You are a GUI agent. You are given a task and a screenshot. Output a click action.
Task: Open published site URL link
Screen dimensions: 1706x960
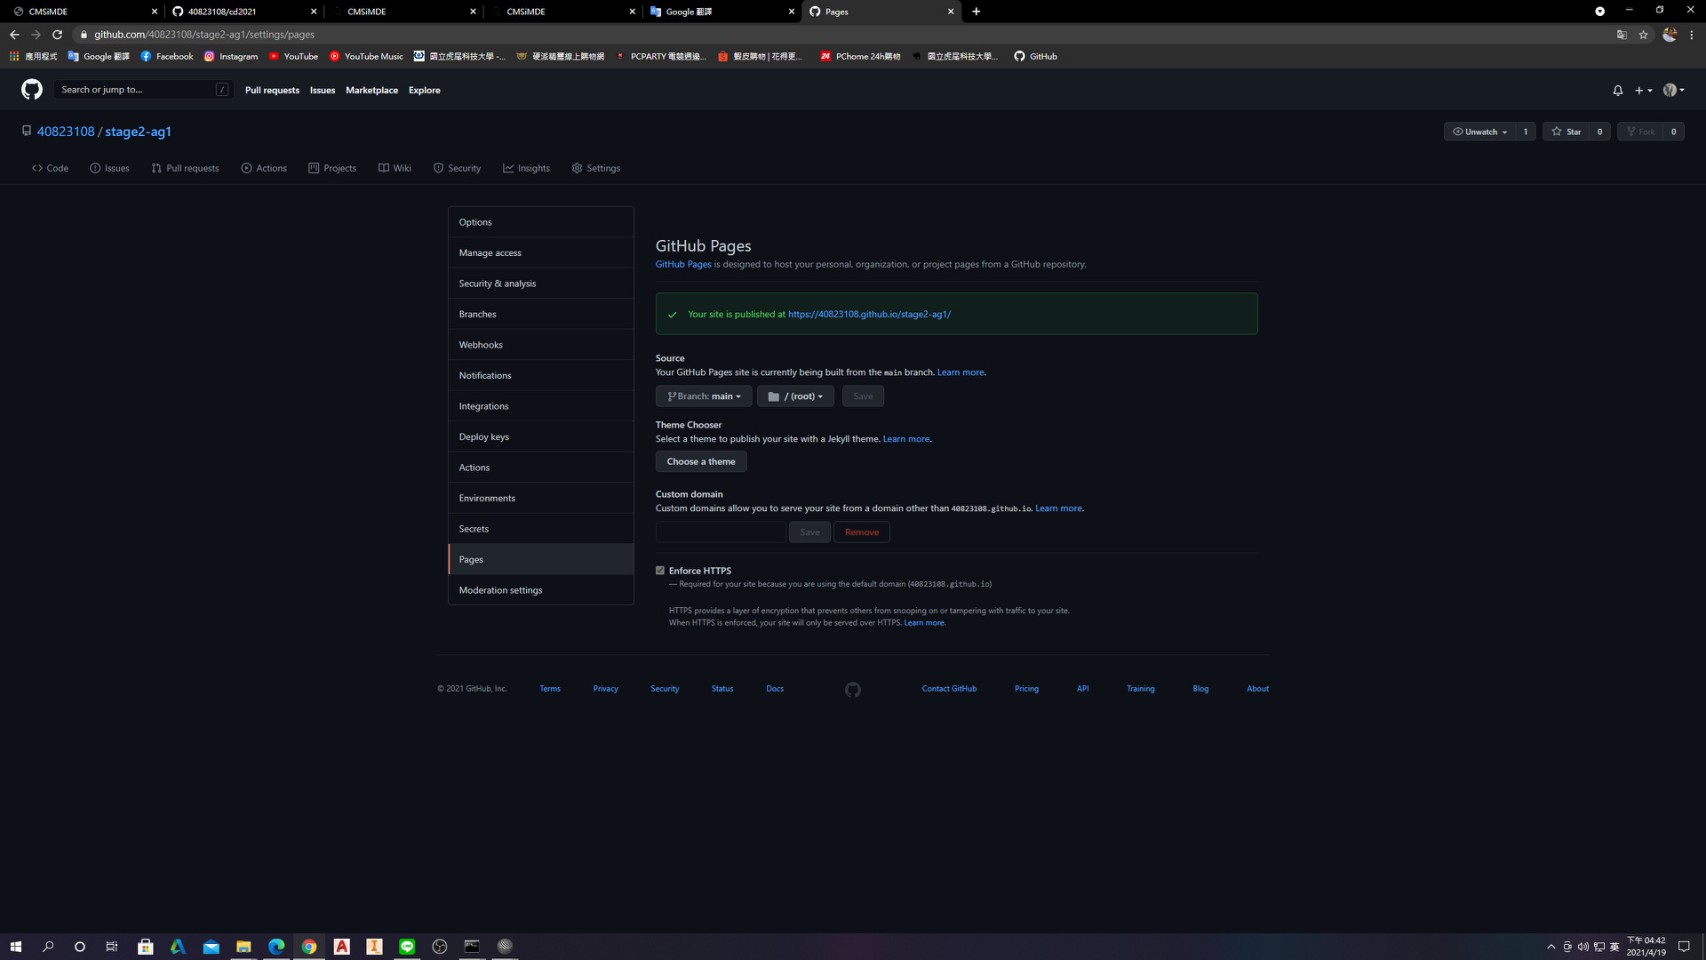(x=869, y=314)
